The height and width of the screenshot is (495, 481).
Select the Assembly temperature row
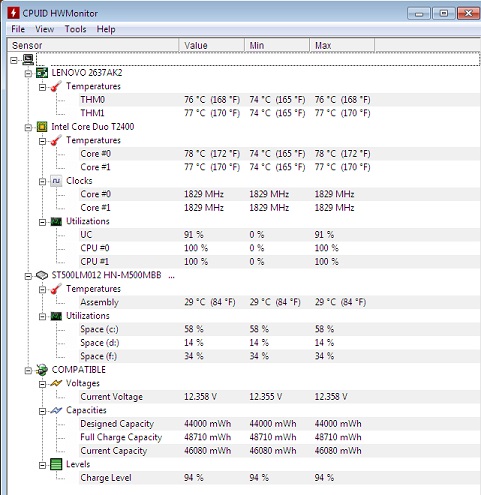point(279,302)
